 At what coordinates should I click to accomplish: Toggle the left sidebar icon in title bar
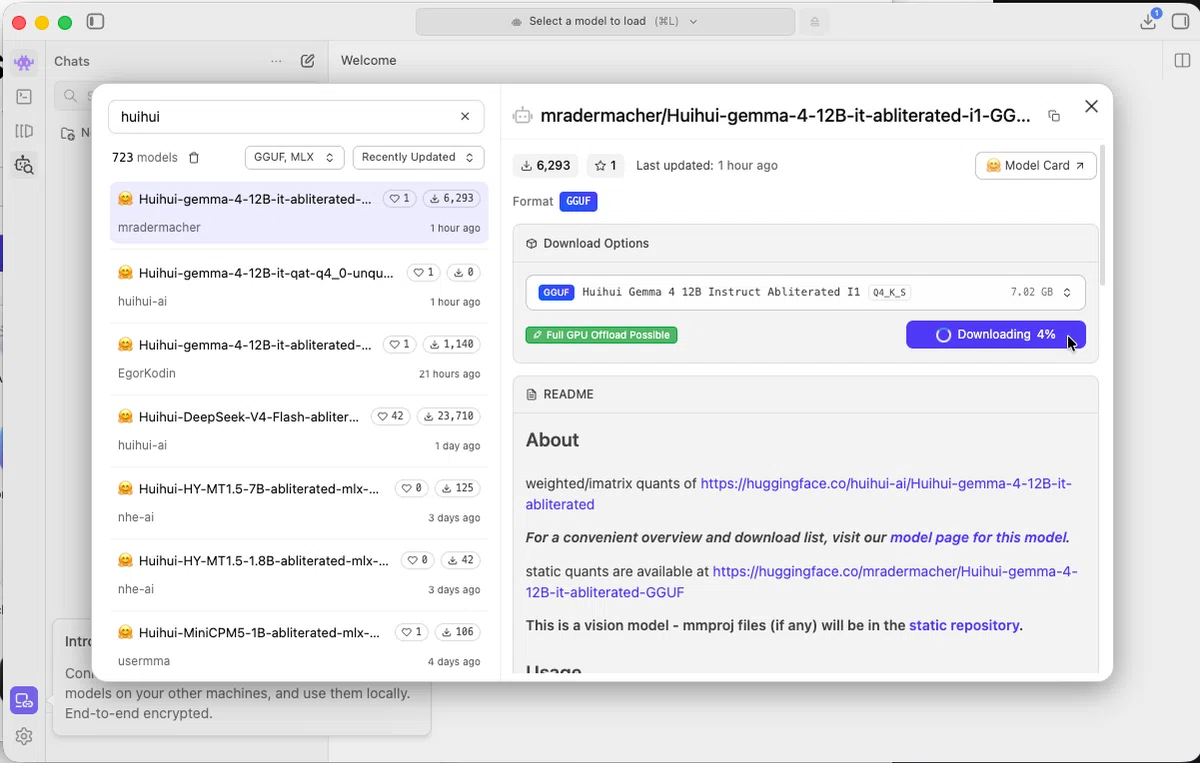[95, 21]
